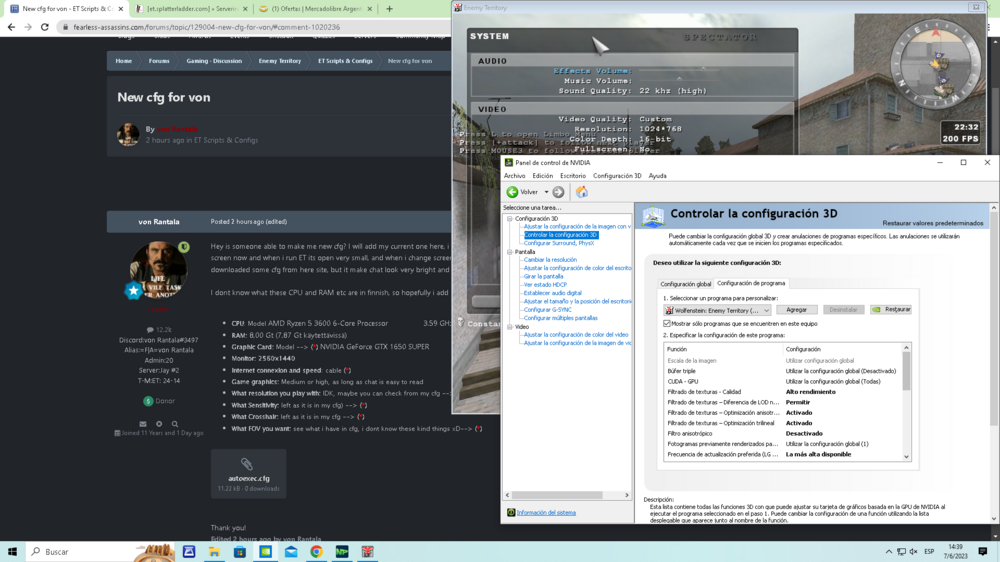Click the Restaurar button
This screenshot has height=562, width=1000.
(891, 309)
